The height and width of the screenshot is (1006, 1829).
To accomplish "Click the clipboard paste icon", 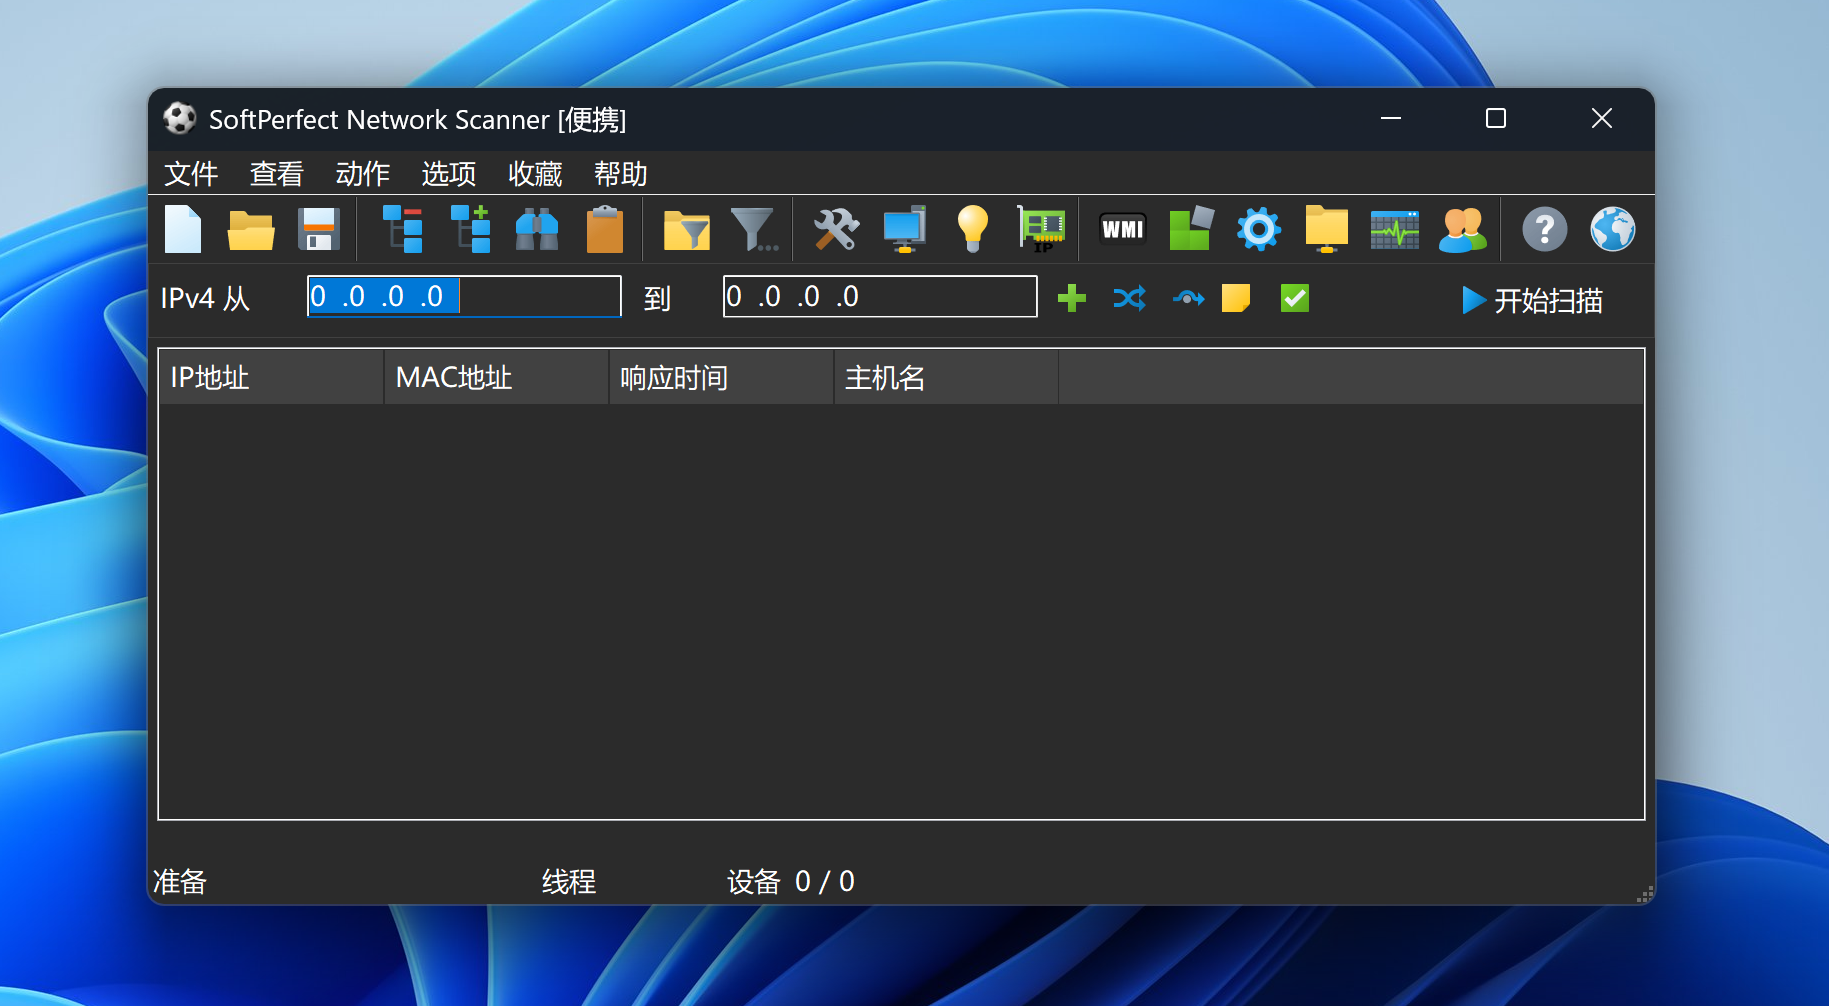I will [x=605, y=229].
